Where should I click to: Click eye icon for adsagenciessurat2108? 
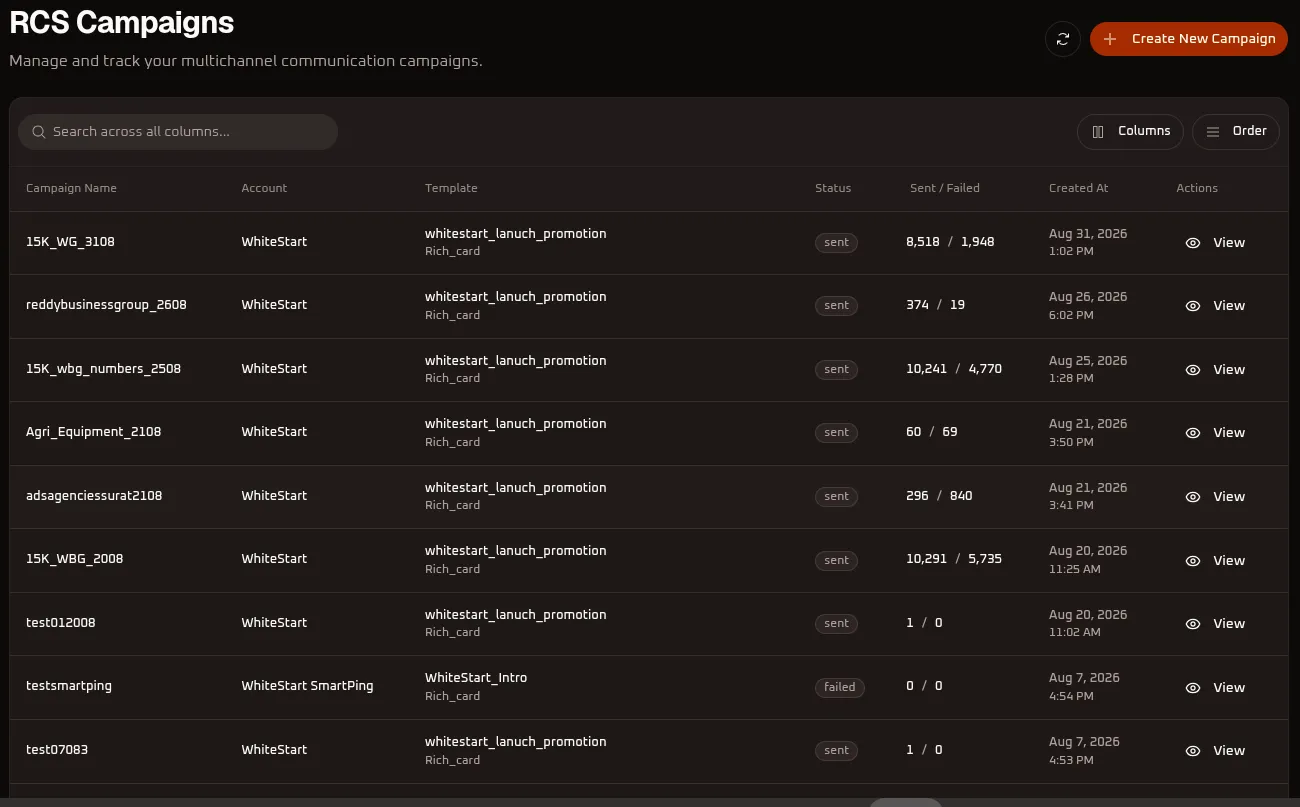[1192, 497]
